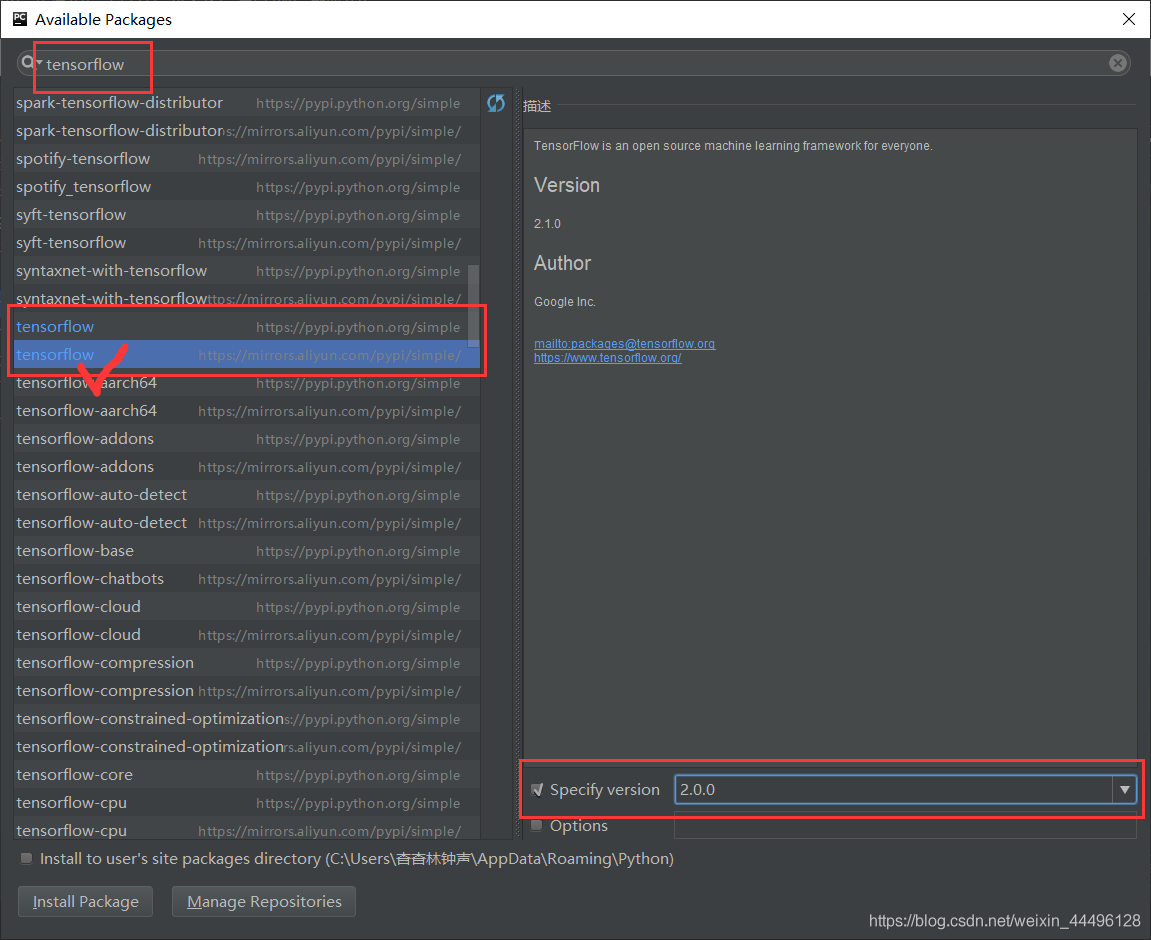Select spark-tensorflow-distributor from pypi.python.org
1151x940 pixels.
pos(247,103)
